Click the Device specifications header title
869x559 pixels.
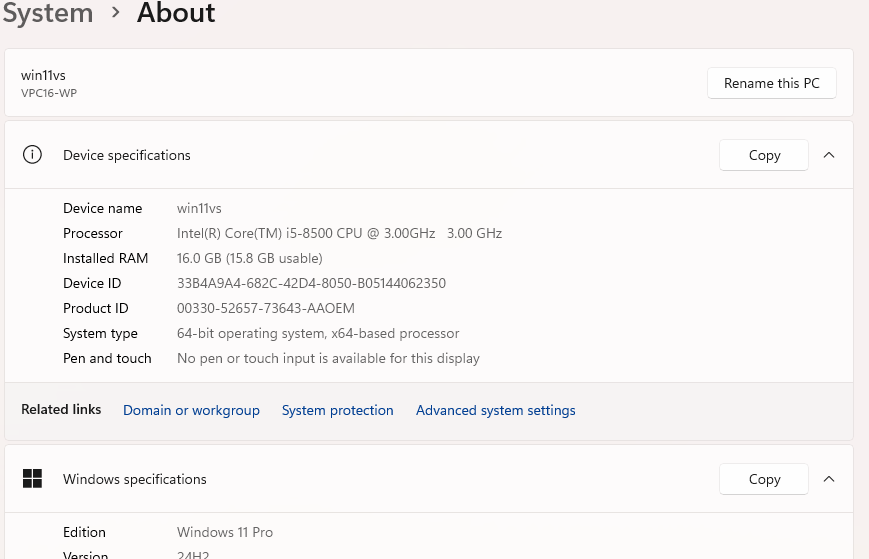pyautogui.click(x=126, y=155)
